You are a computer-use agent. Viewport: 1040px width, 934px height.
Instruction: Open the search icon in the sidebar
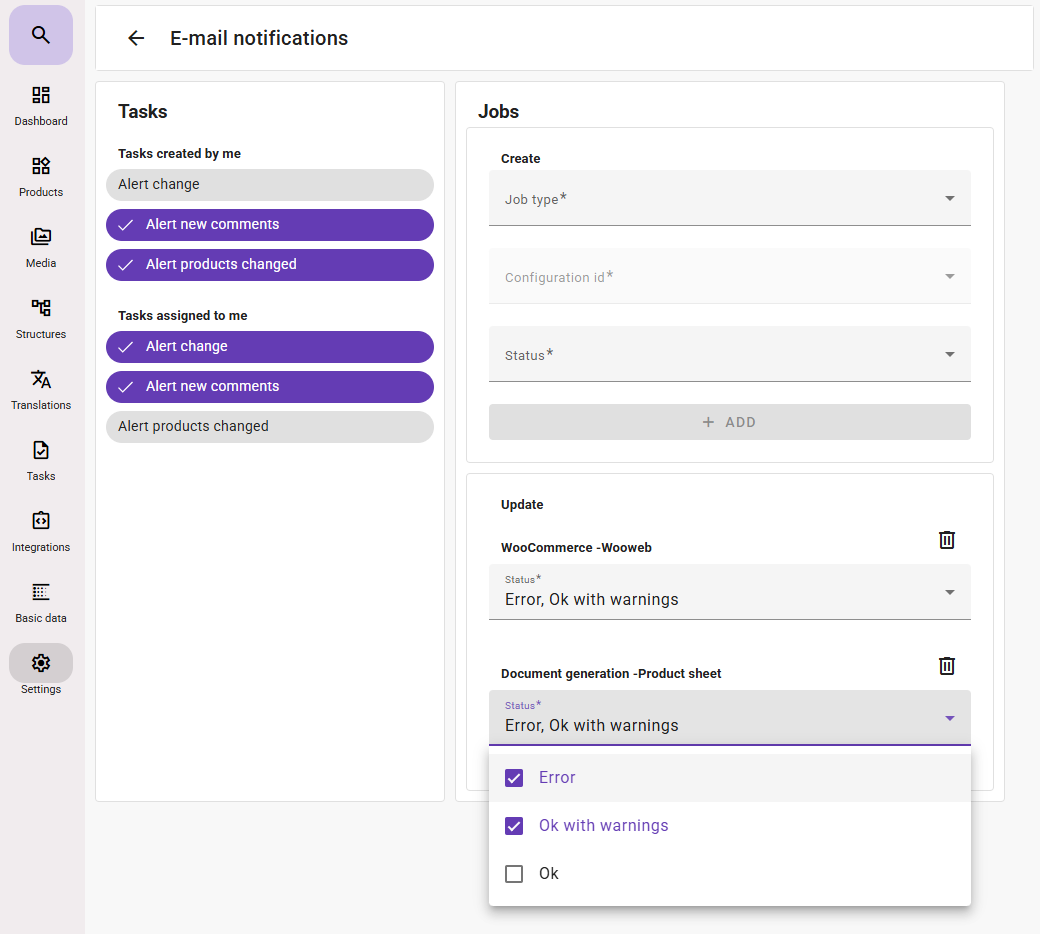40,35
